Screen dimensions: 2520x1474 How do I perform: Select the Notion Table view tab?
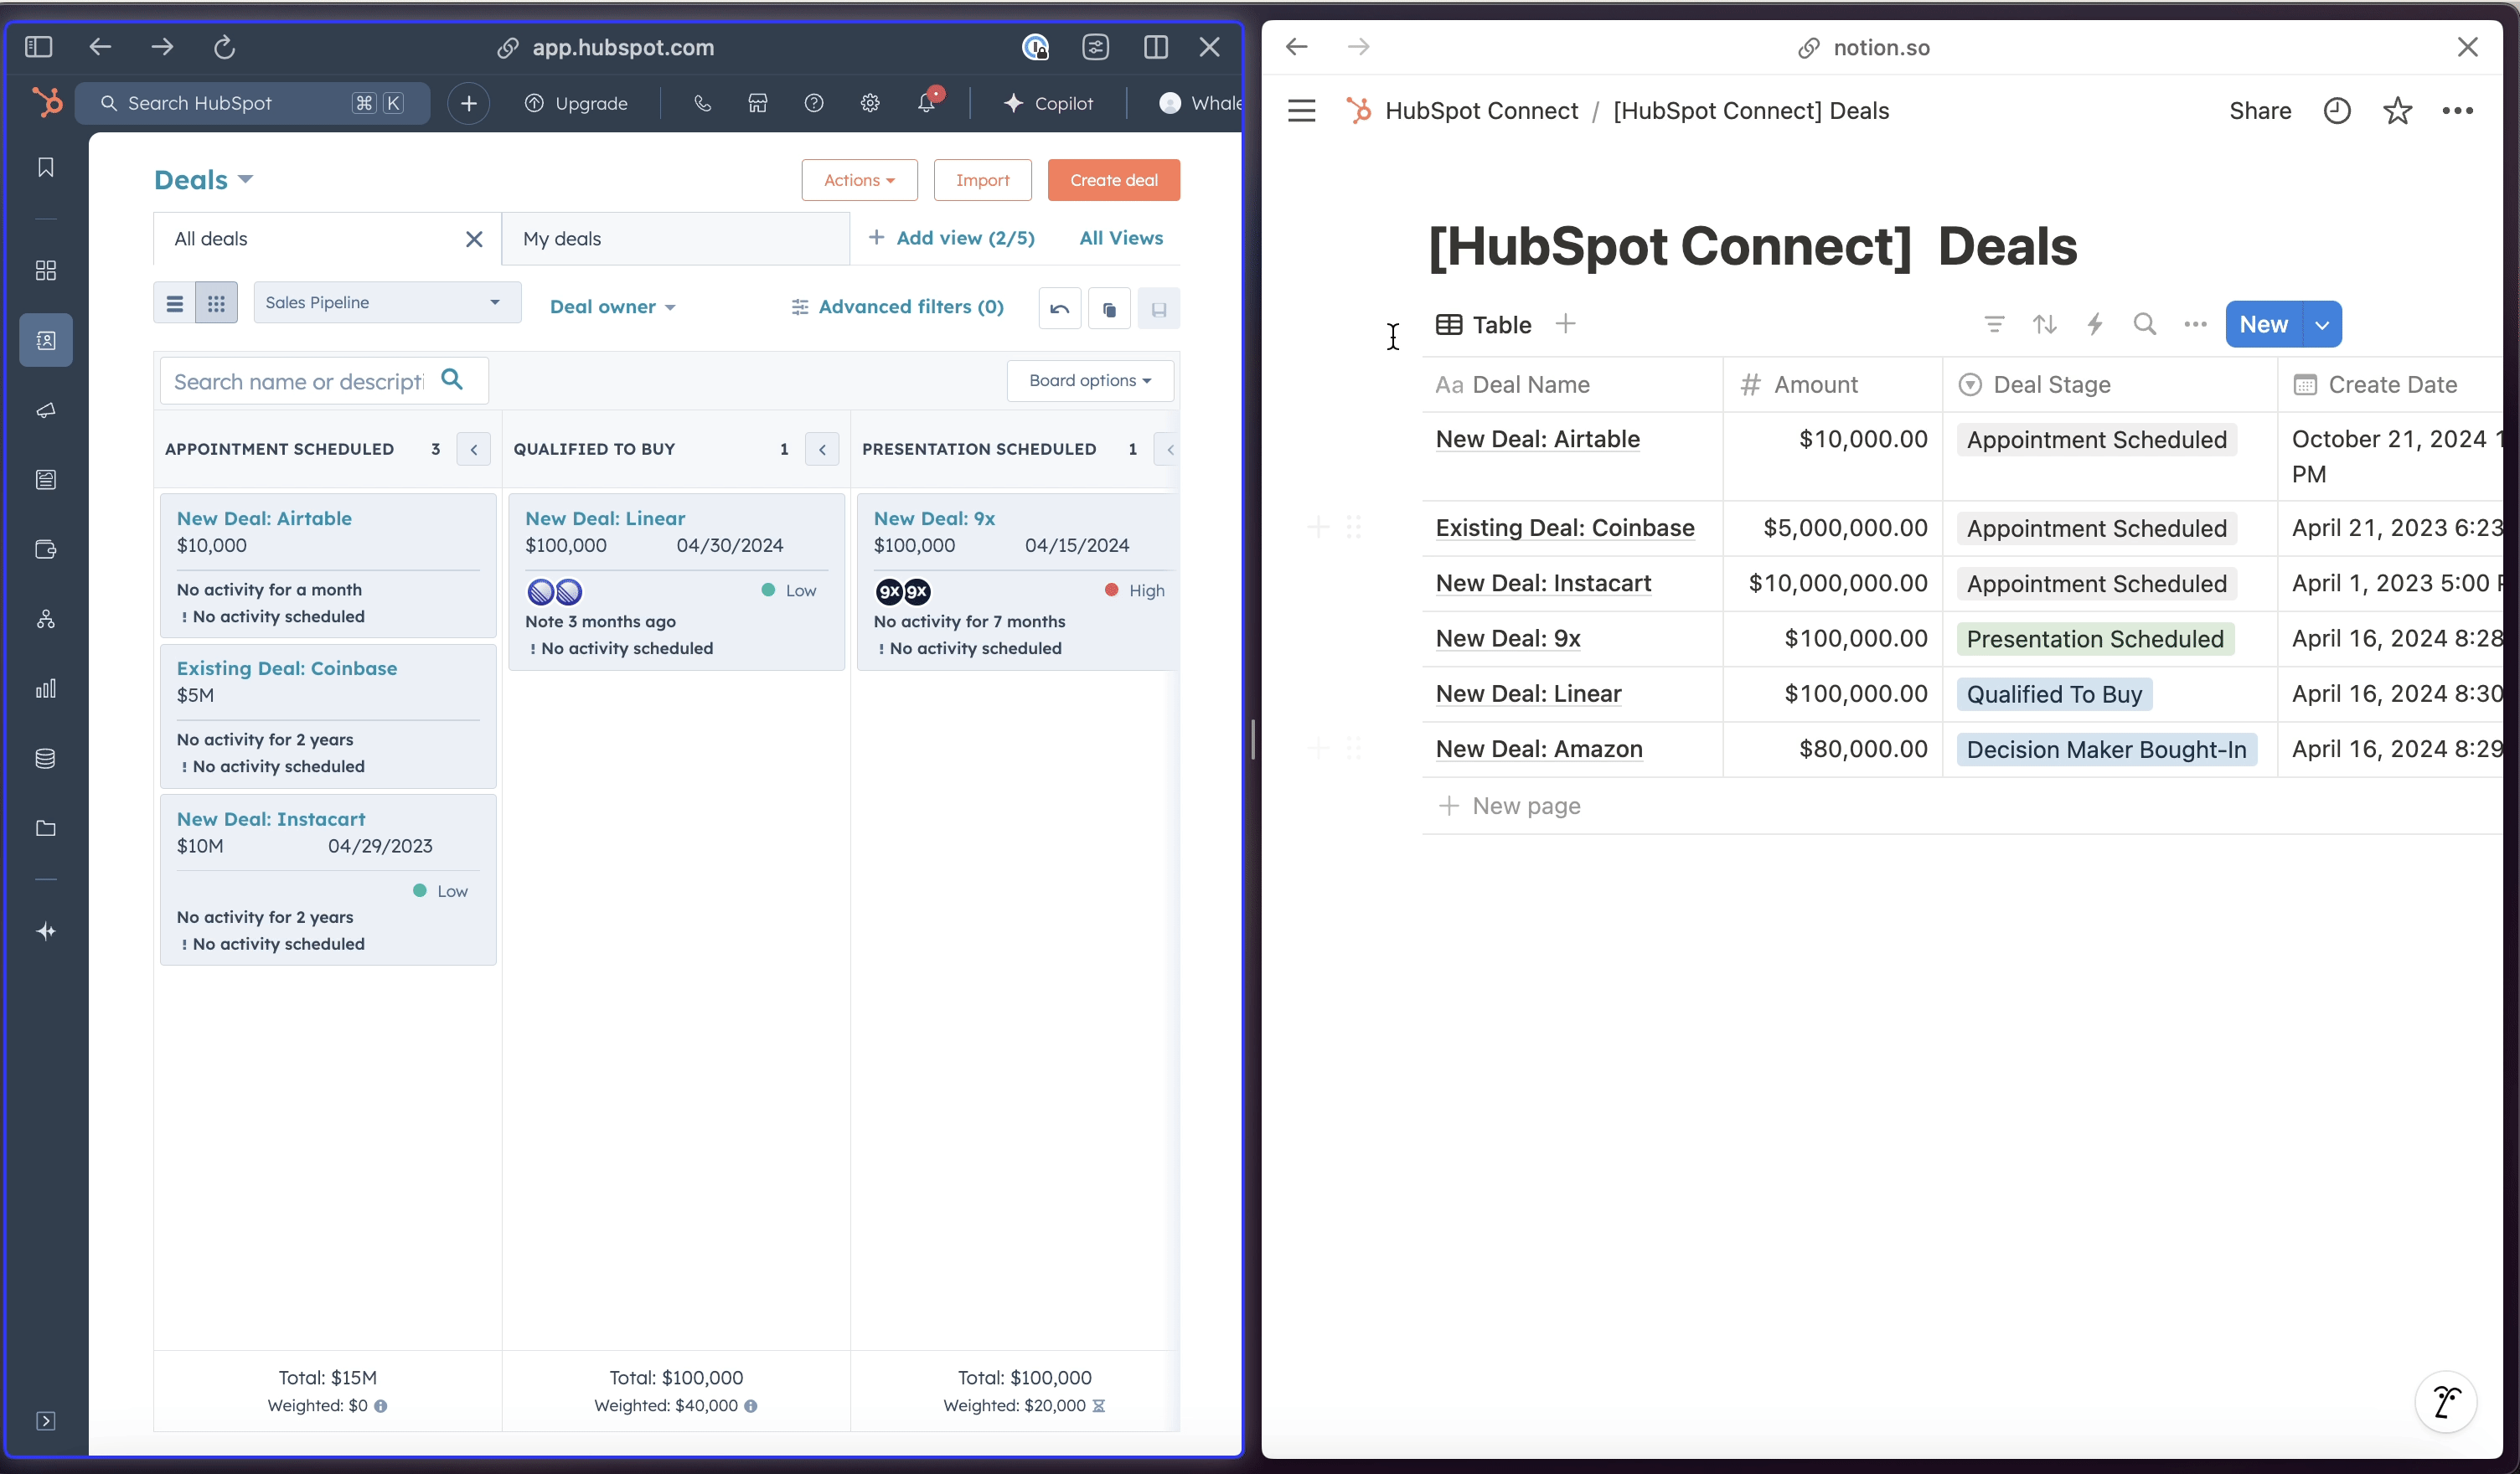(x=1484, y=325)
